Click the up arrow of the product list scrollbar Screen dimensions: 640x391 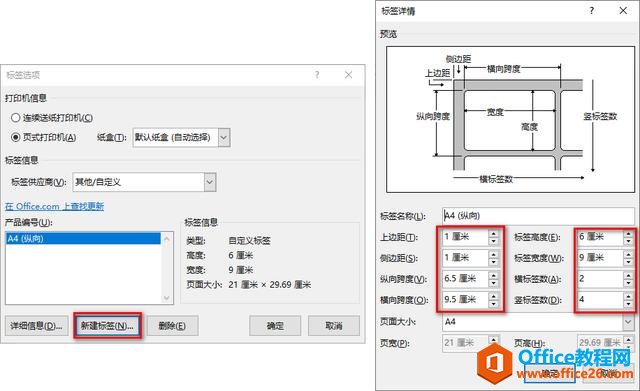click(x=167, y=238)
